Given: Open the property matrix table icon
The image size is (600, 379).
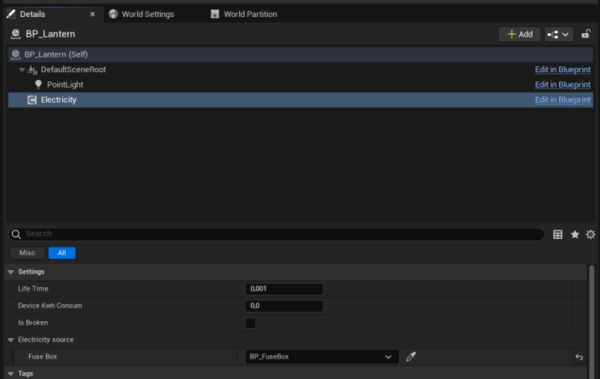Looking at the screenshot, I should pos(558,234).
